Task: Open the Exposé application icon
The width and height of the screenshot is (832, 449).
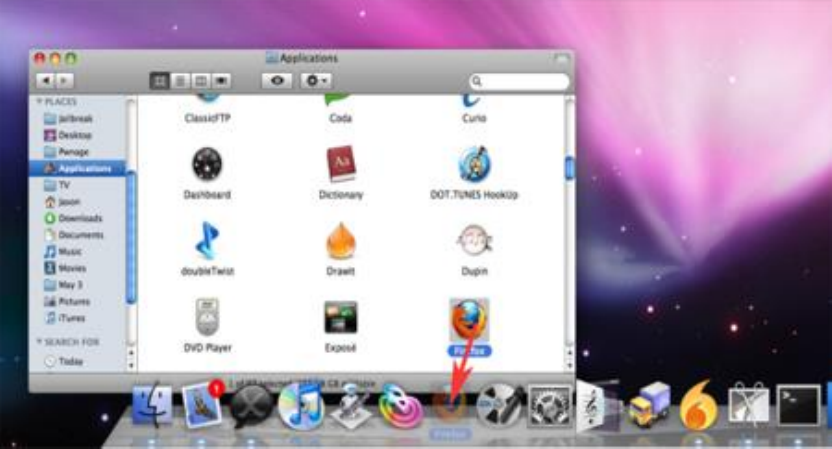Action: [x=341, y=317]
